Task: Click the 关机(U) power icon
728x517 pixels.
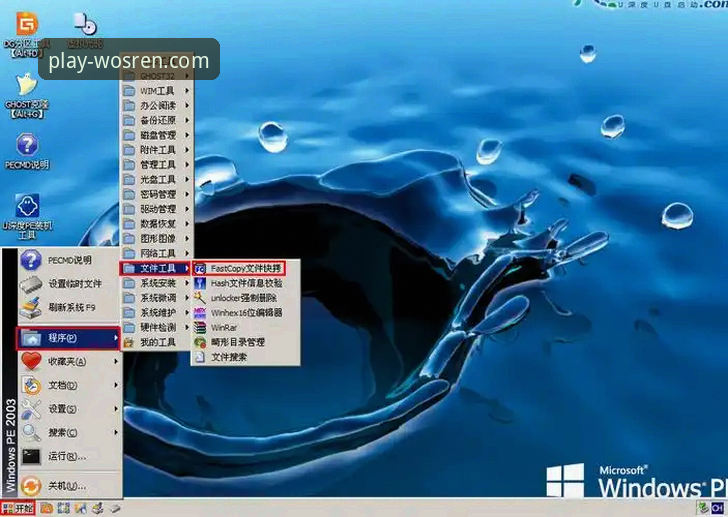Action: (x=31, y=486)
